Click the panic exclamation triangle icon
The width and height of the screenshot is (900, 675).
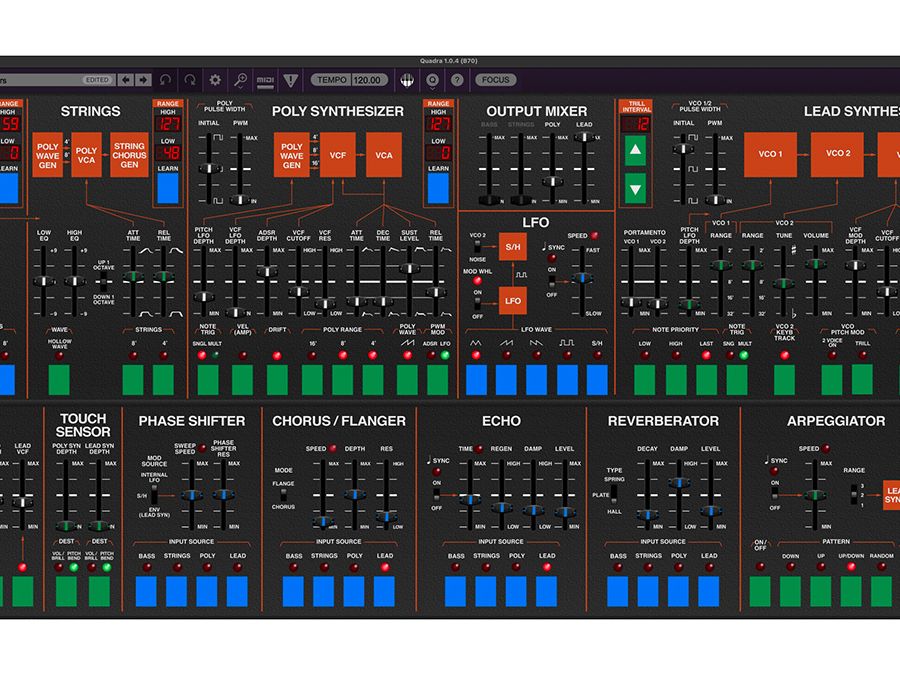290,80
